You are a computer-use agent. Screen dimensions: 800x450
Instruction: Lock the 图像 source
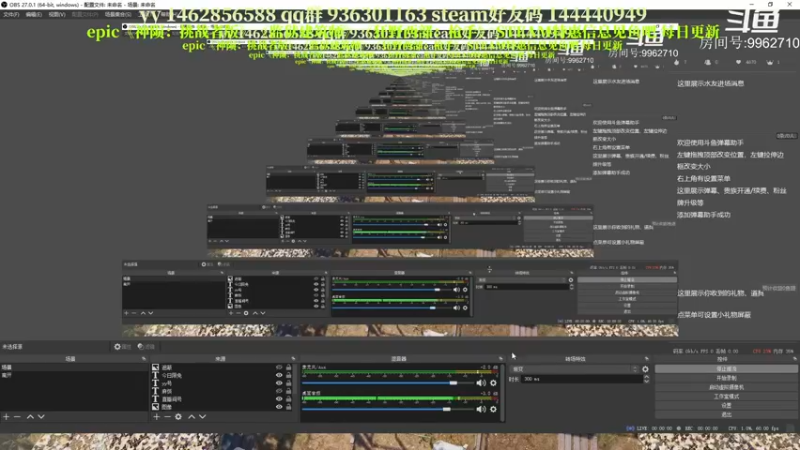[289, 407]
